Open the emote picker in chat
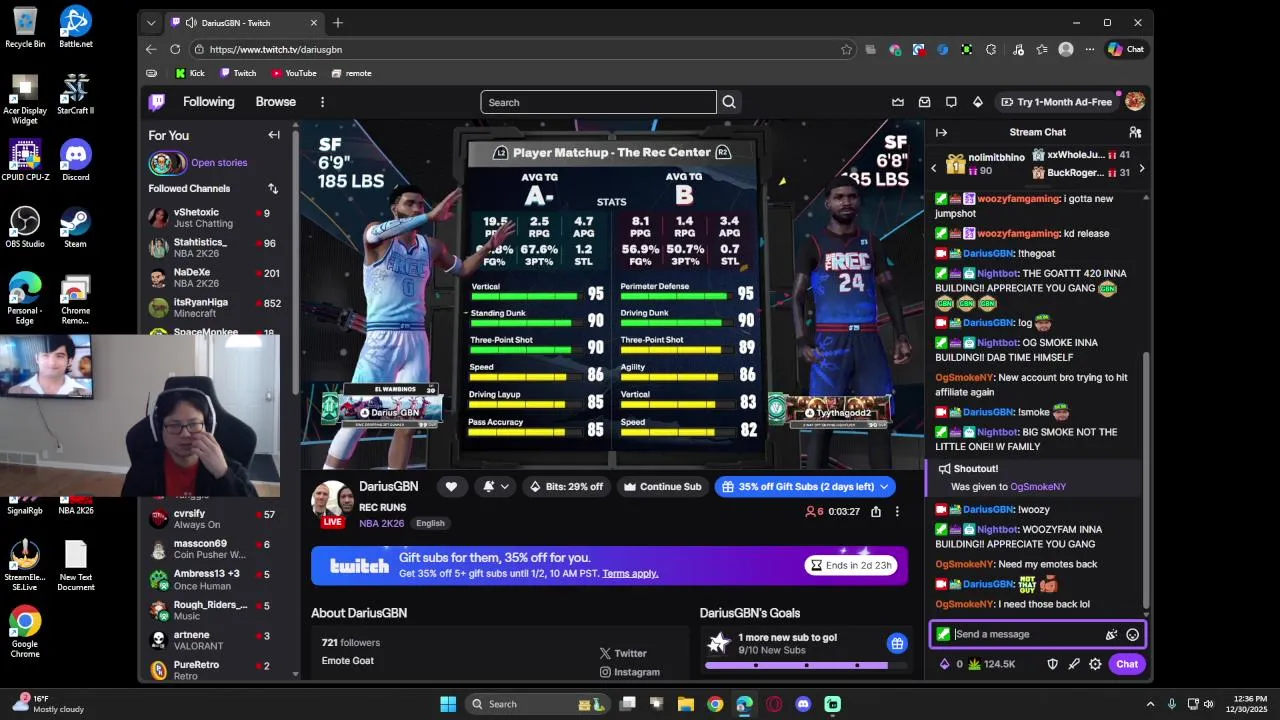This screenshot has height=720, width=1280. (1132, 634)
